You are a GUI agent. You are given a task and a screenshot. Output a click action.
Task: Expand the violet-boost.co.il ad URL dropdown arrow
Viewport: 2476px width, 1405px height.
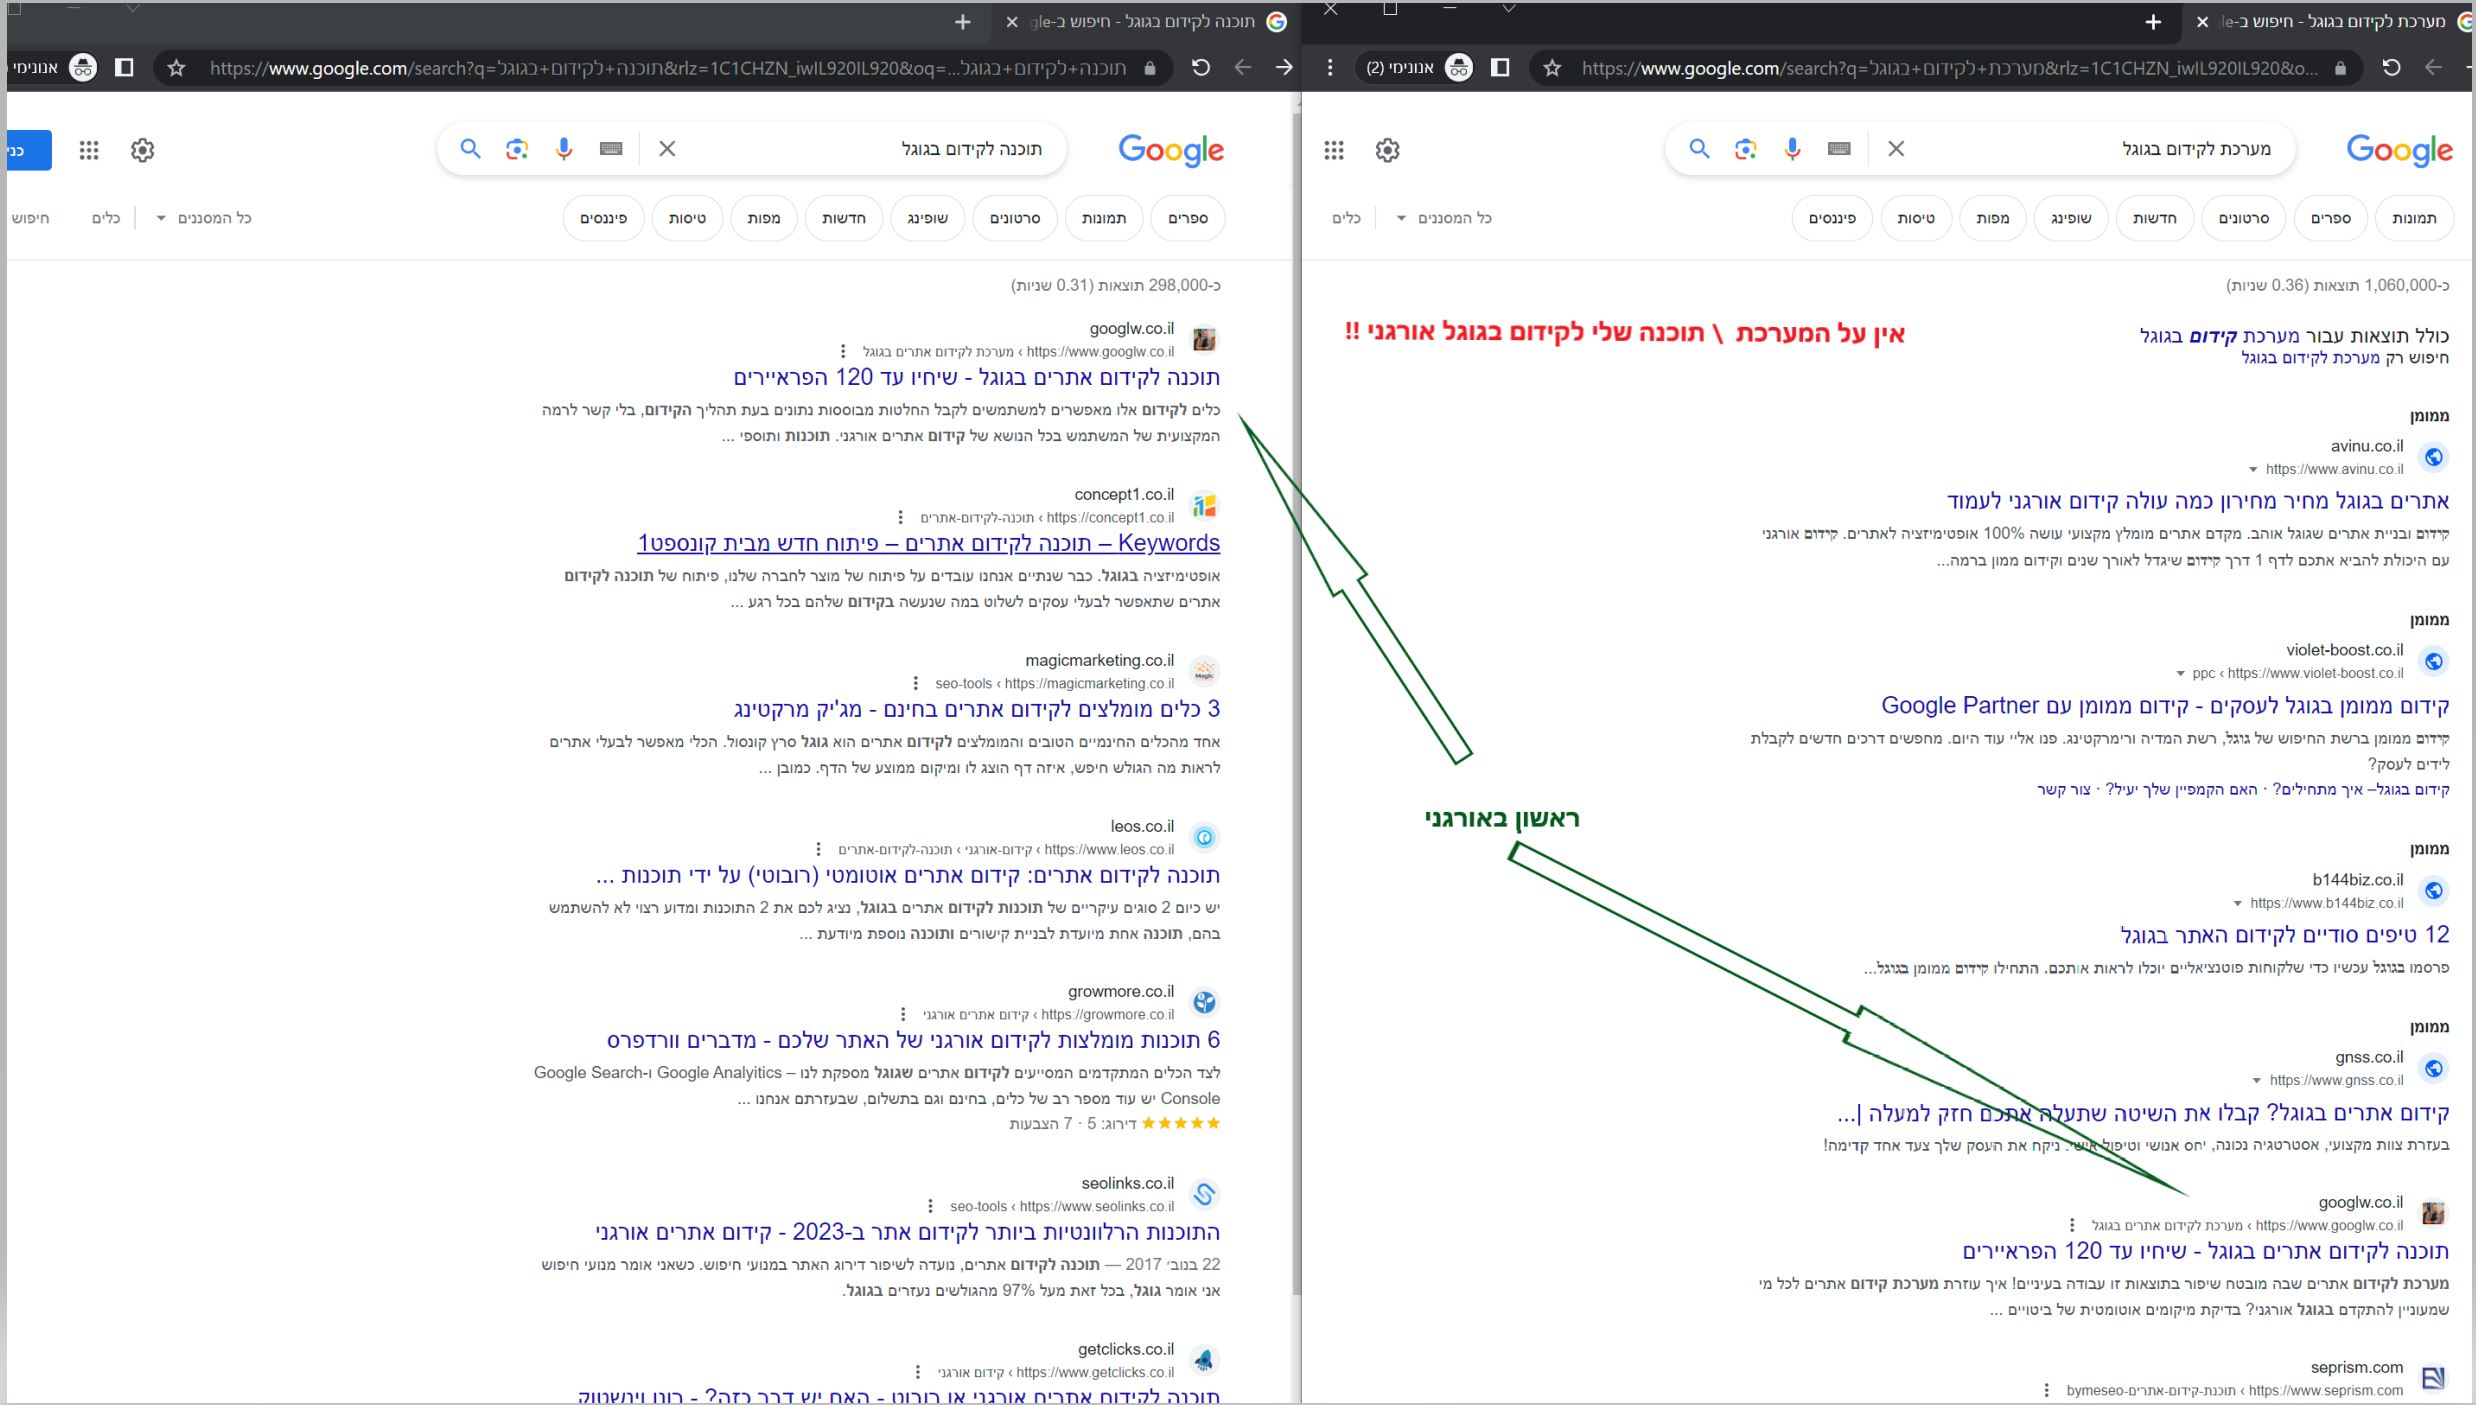coord(2180,673)
